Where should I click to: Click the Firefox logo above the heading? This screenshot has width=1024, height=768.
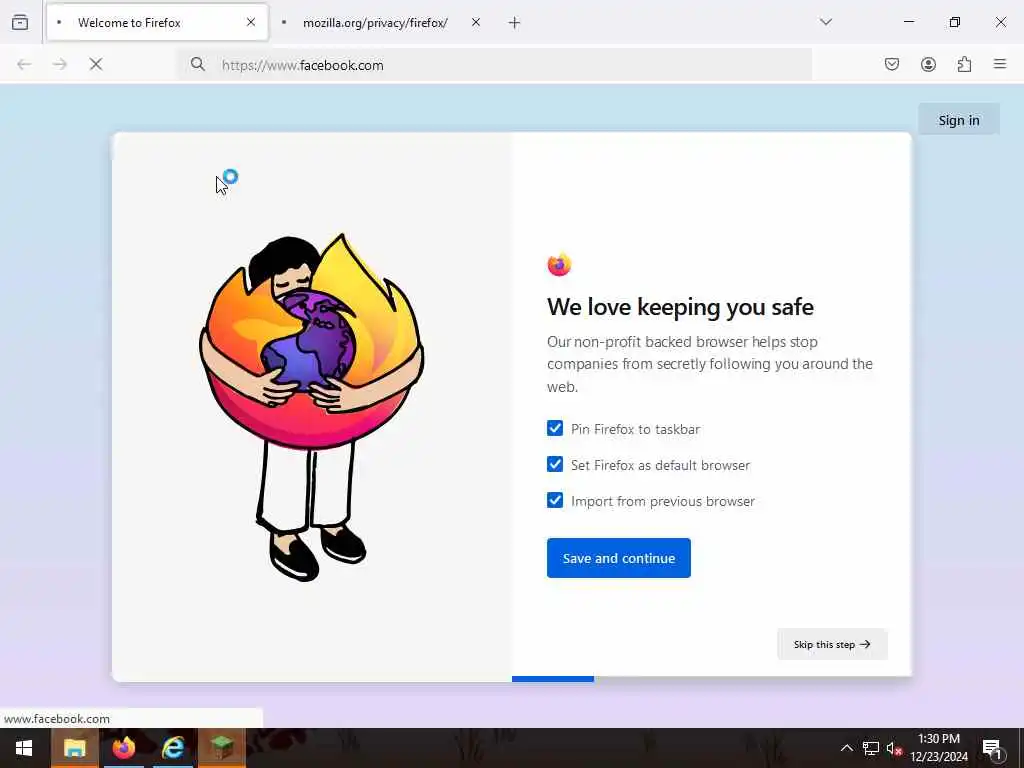[x=559, y=264]
